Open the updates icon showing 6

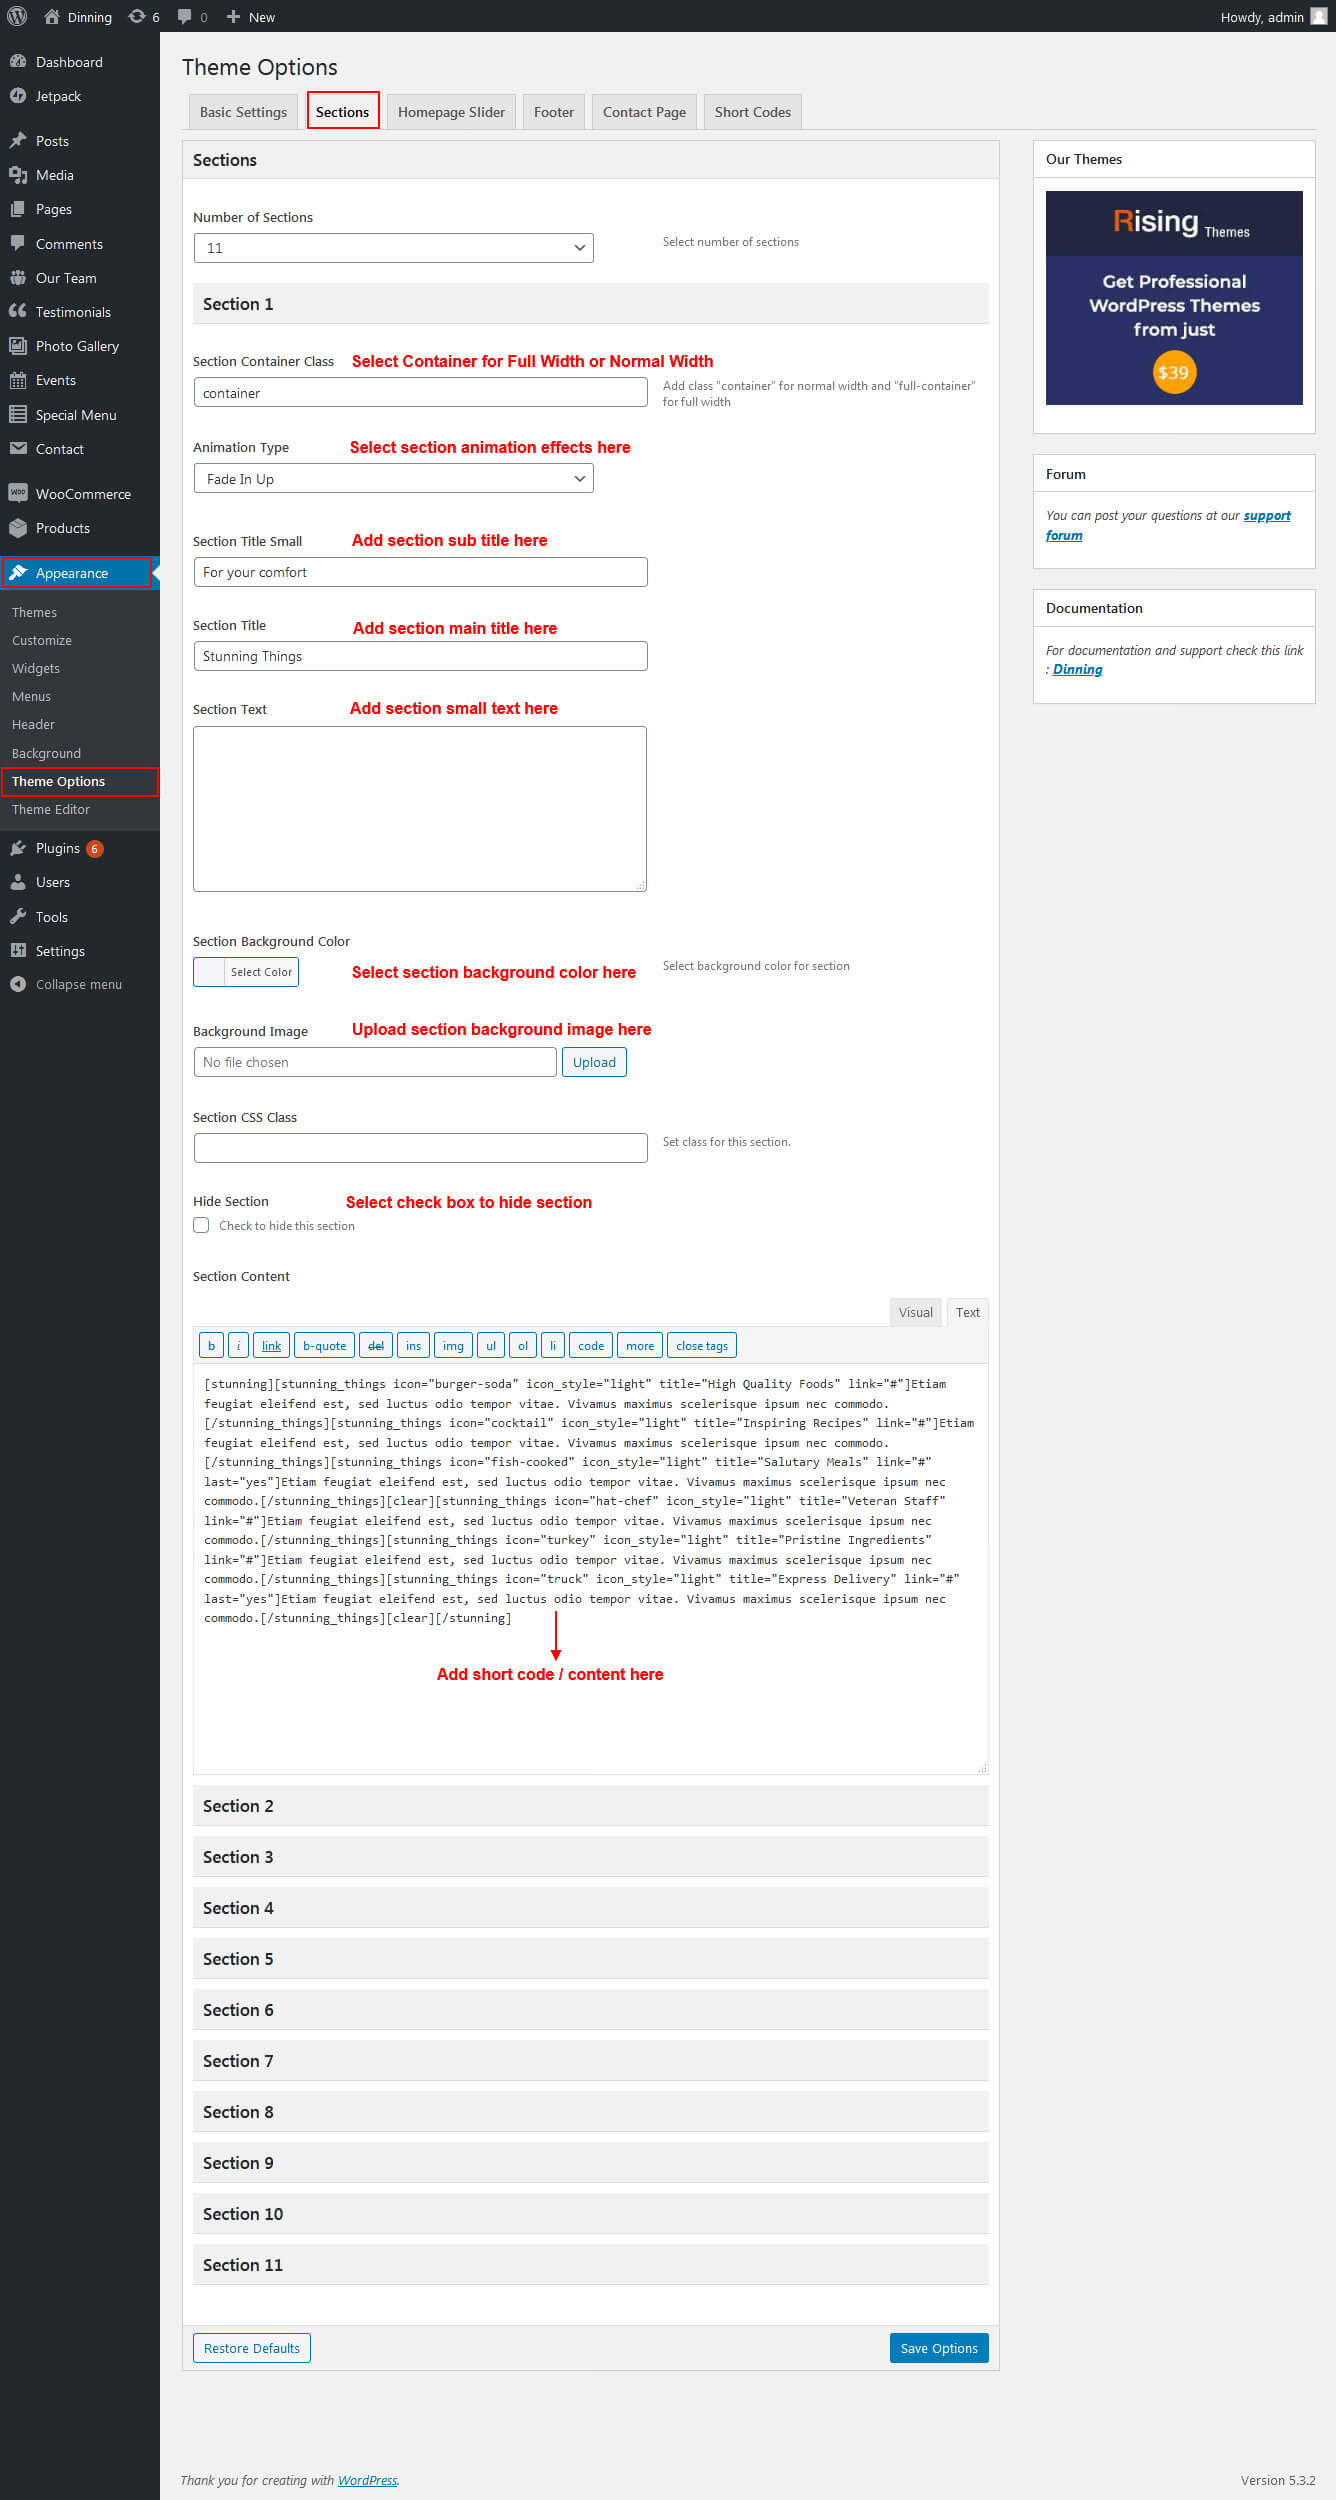click(137, 16)
